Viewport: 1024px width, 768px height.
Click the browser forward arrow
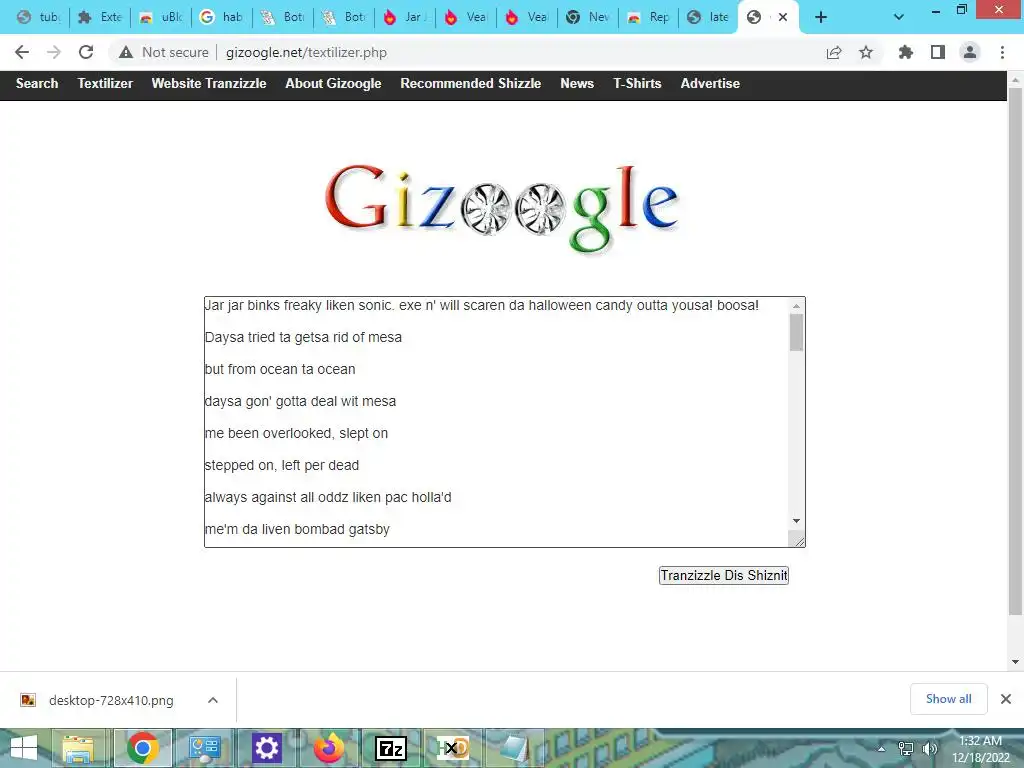54,52
